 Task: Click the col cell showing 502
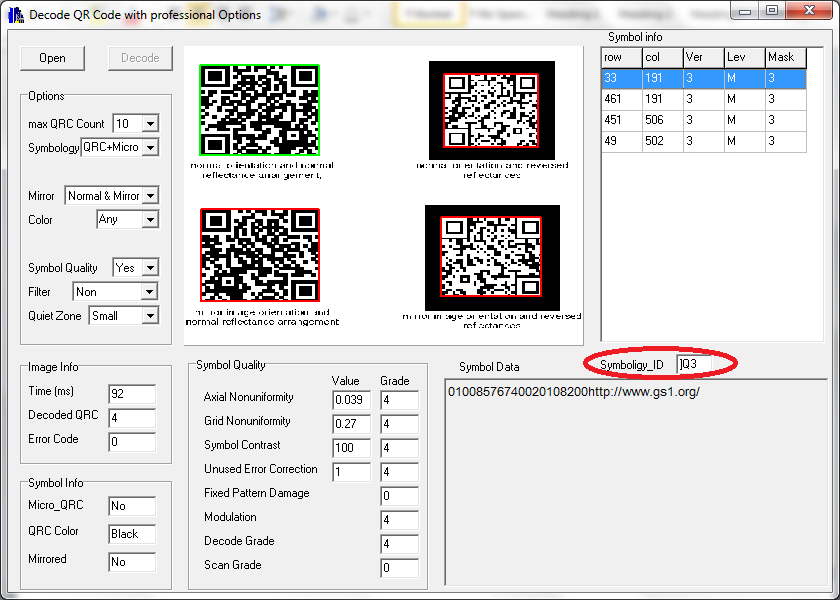(663, 141)
